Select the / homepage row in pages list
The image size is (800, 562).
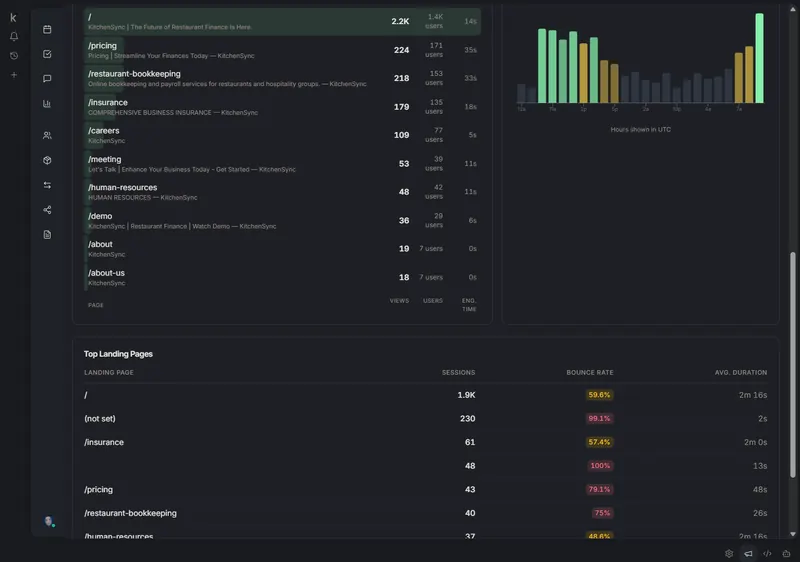click(282, 21)
